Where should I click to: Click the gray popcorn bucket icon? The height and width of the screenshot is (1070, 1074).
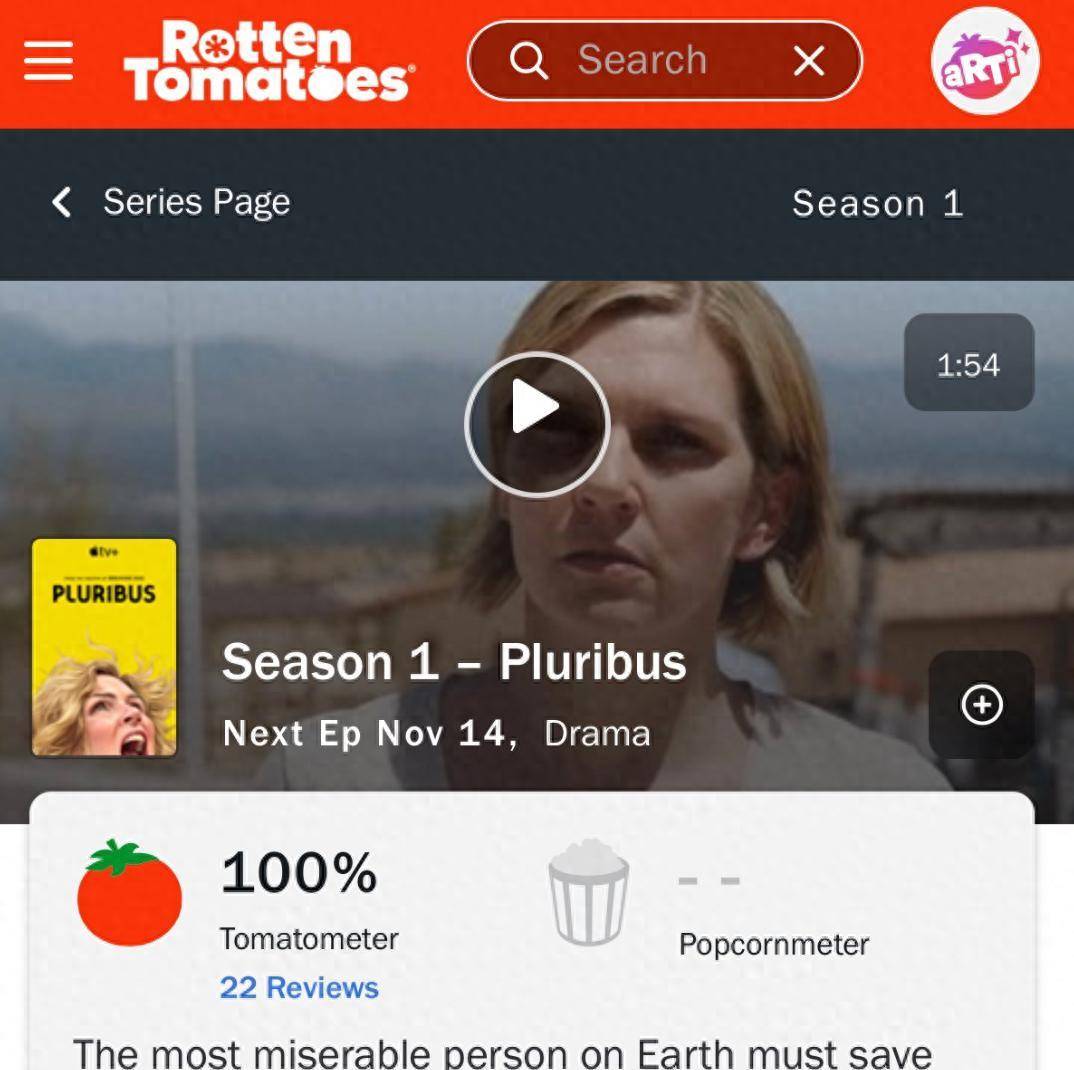[588, 893]
